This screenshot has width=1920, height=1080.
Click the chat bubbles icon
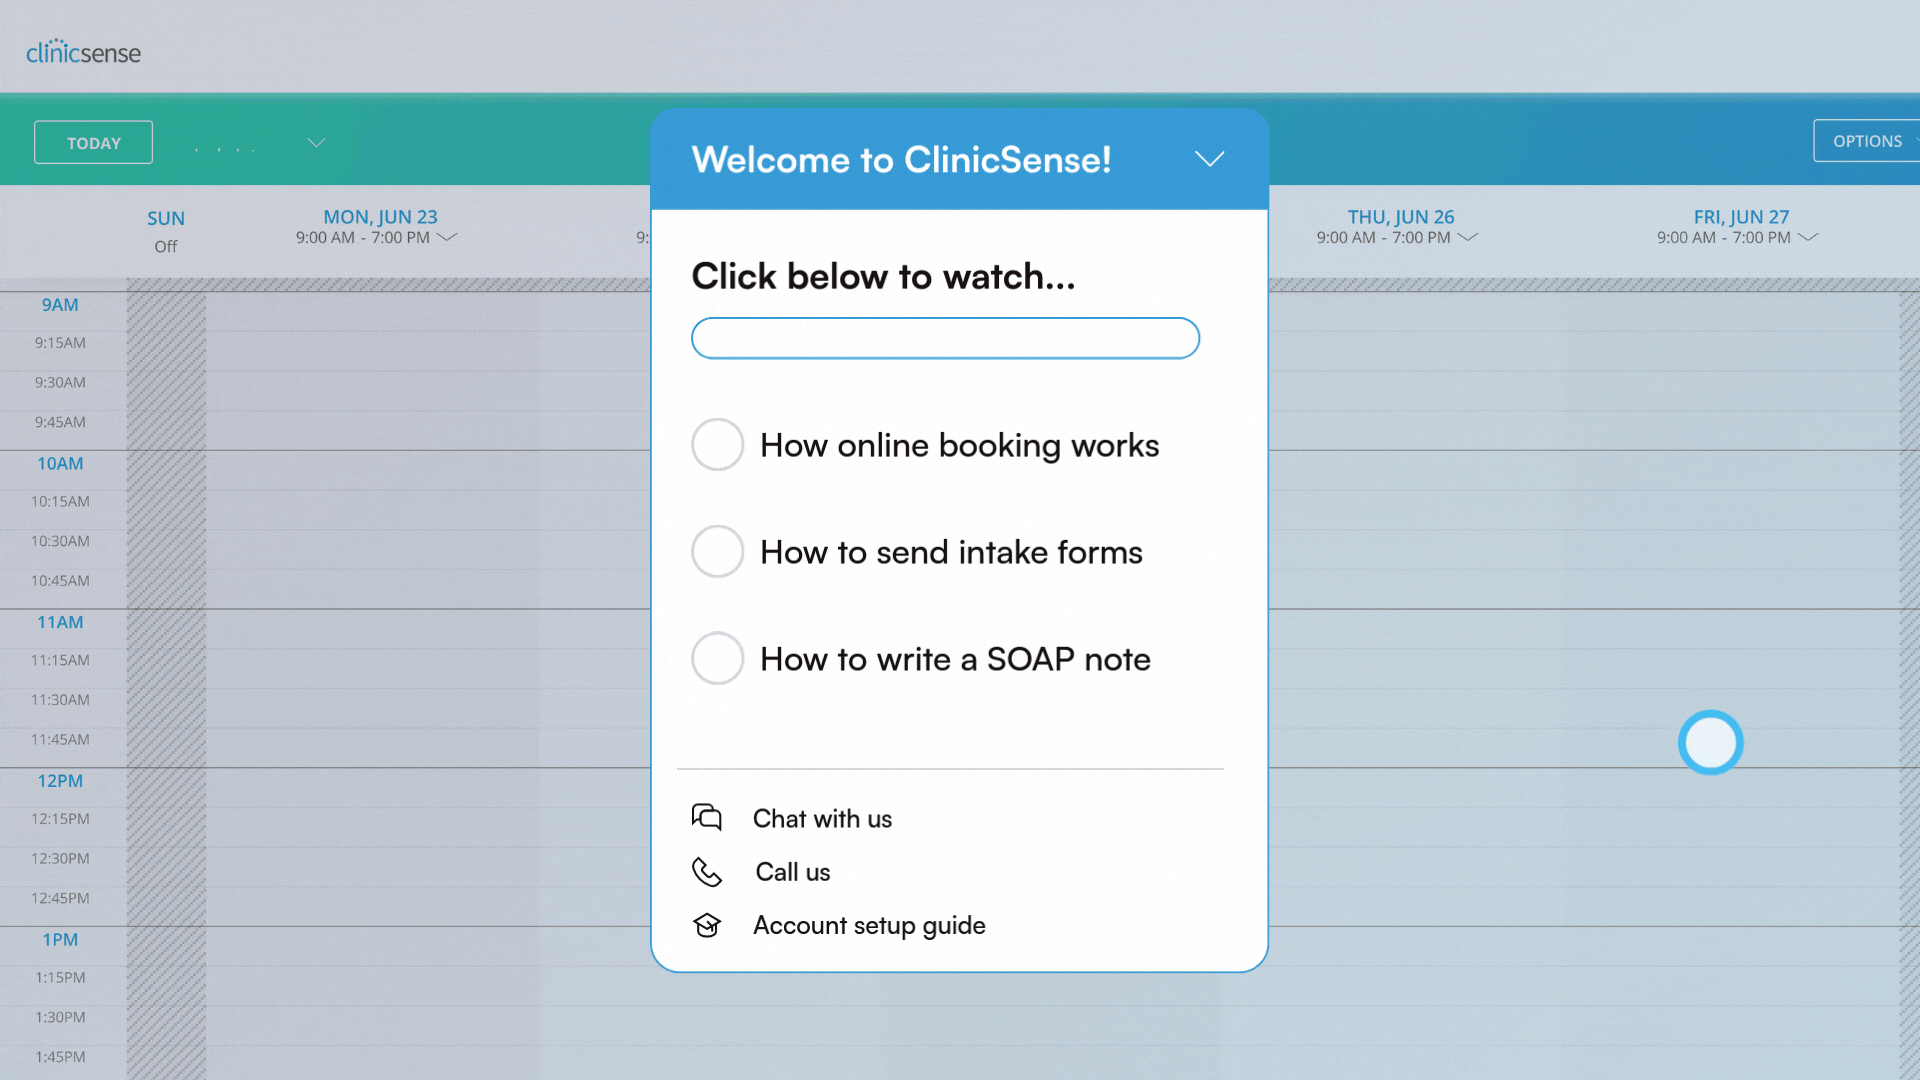(707, 817)
